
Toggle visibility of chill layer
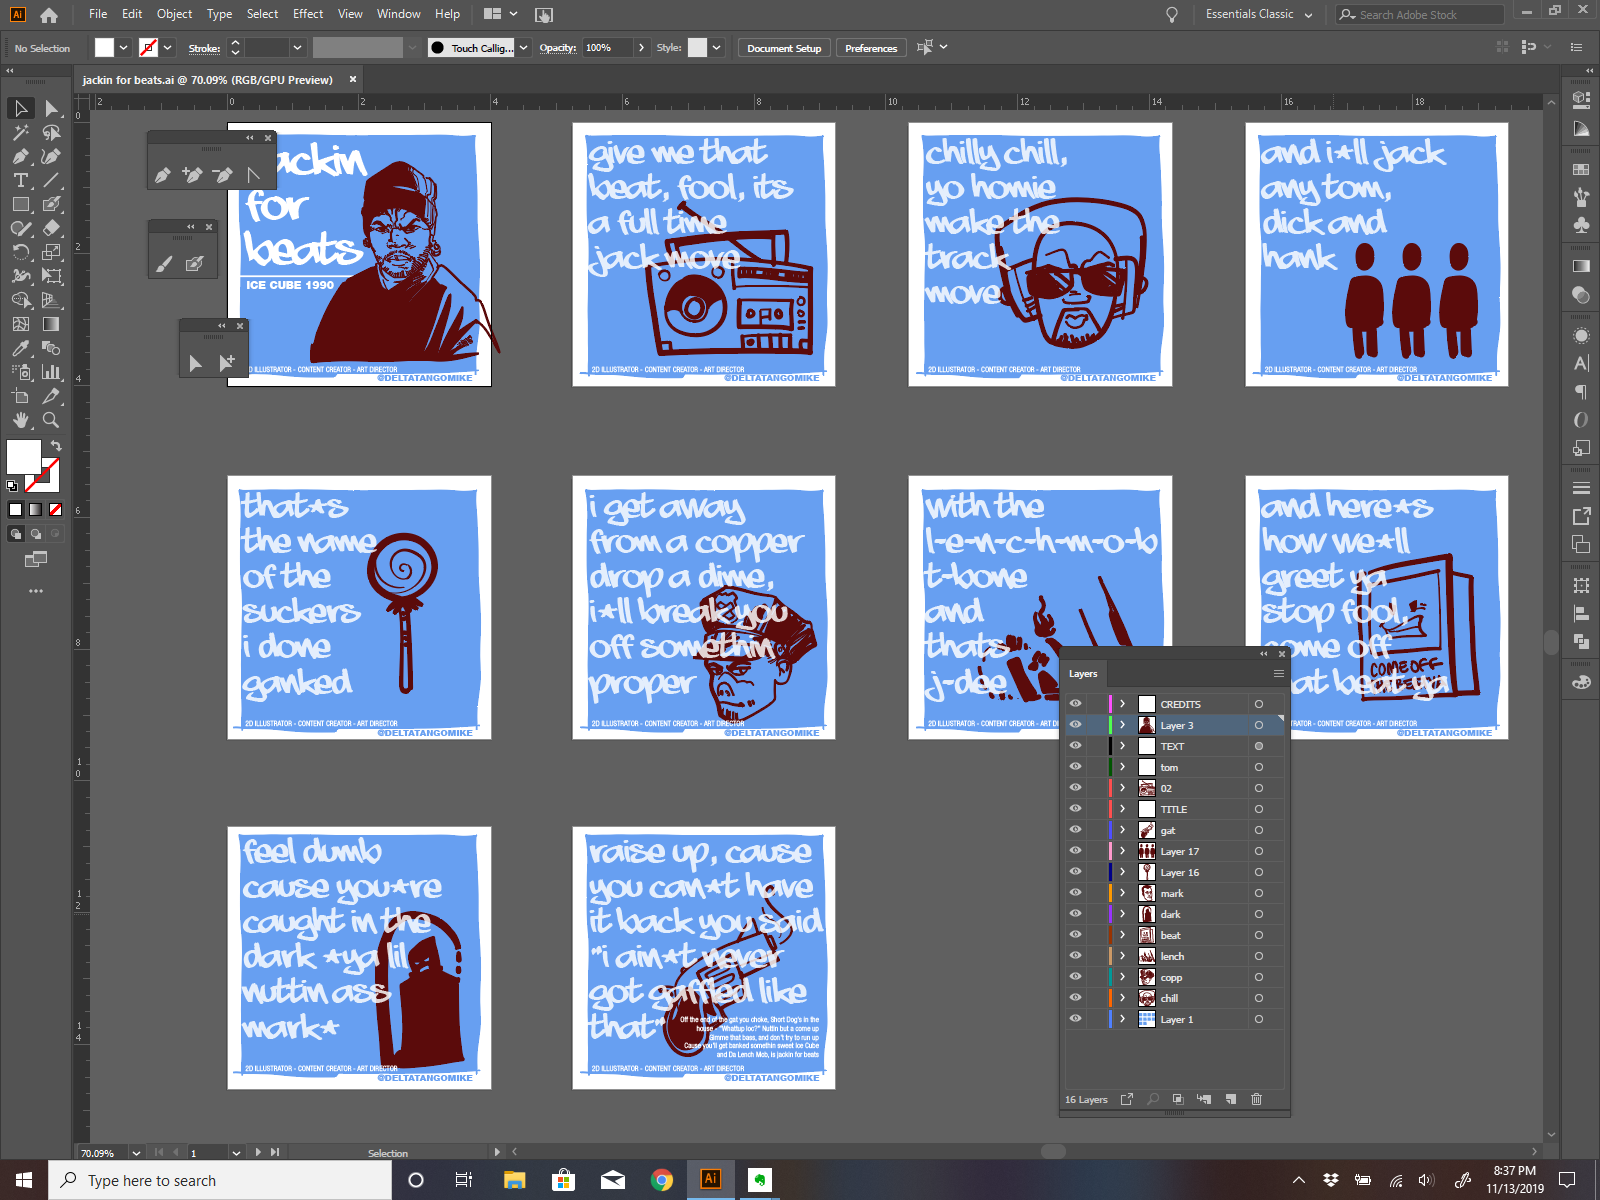point(1075,998)
